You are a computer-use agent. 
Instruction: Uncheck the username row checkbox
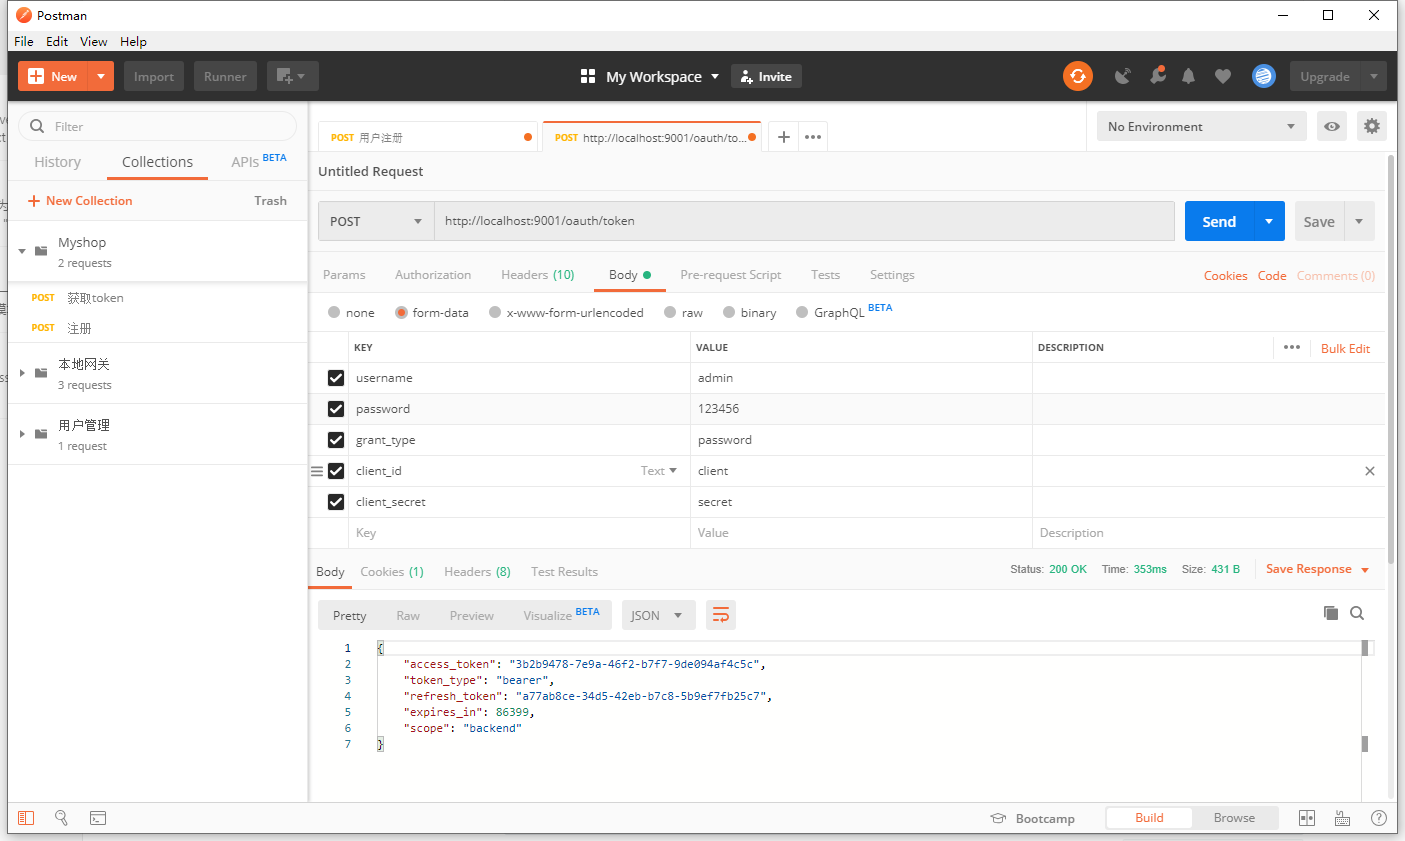tap(336, 378)
